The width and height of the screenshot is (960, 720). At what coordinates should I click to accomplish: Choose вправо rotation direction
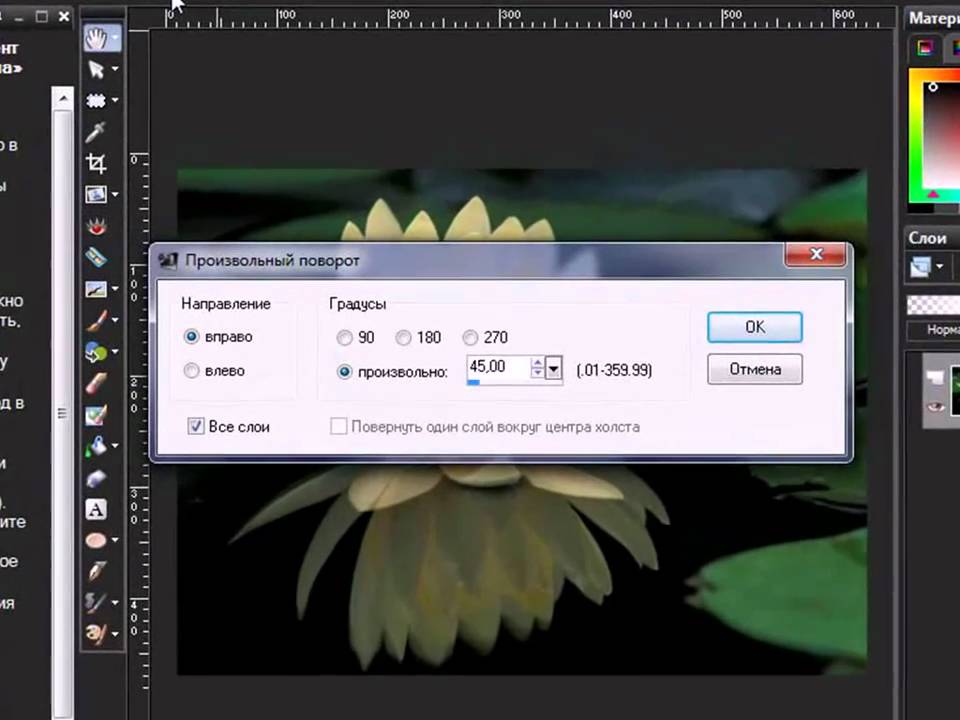click(x=192, y=336)
